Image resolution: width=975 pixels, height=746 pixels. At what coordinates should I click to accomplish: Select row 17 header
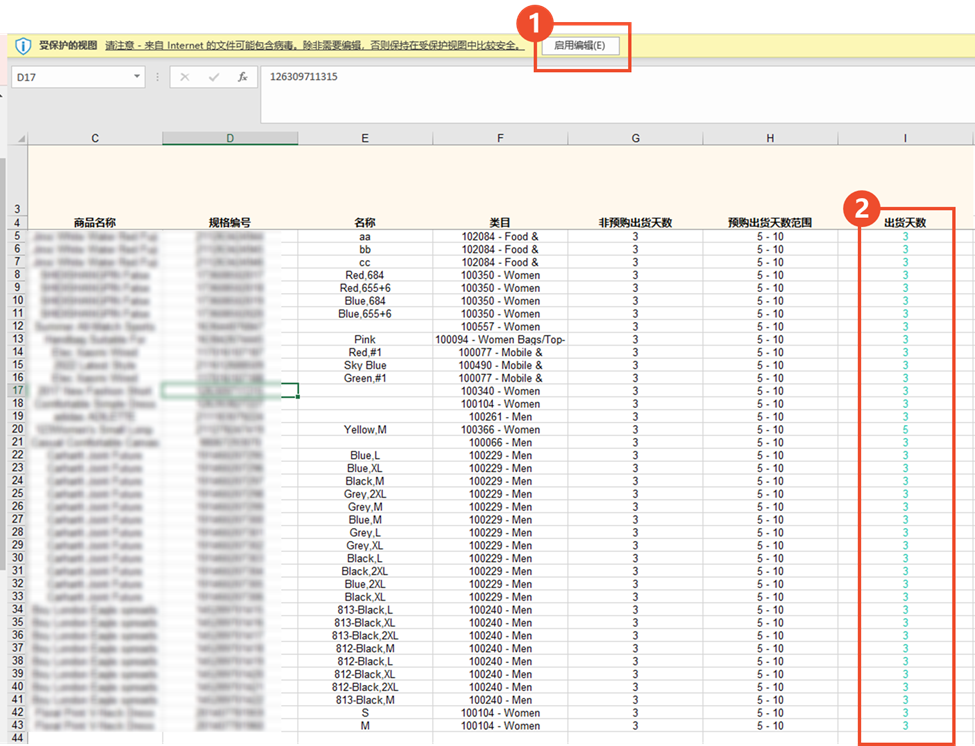point(17,391)
